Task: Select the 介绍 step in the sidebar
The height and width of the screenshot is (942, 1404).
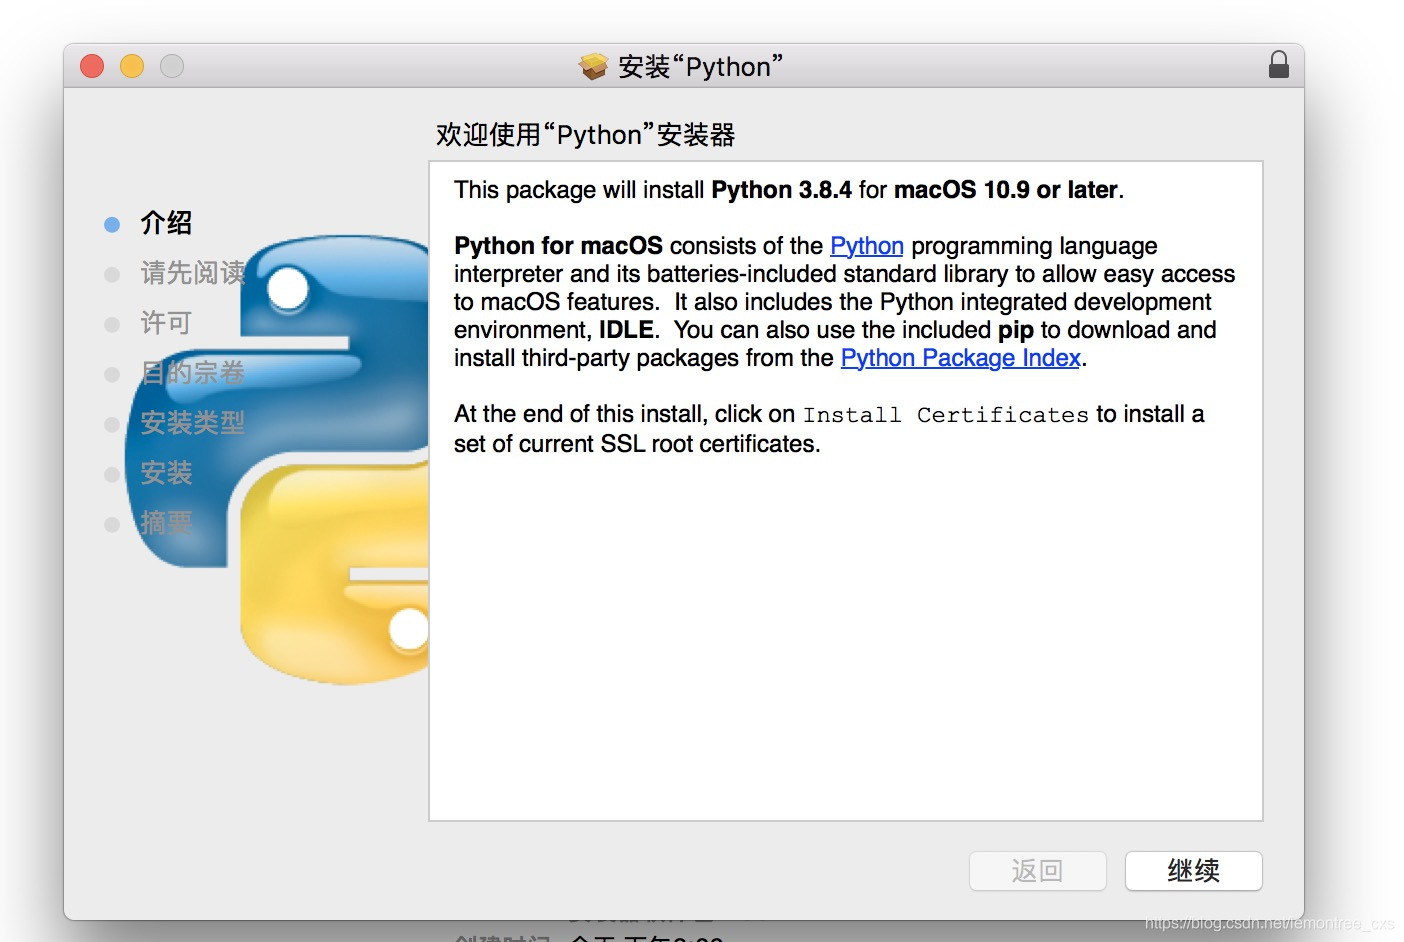Action: coord(168,224)
